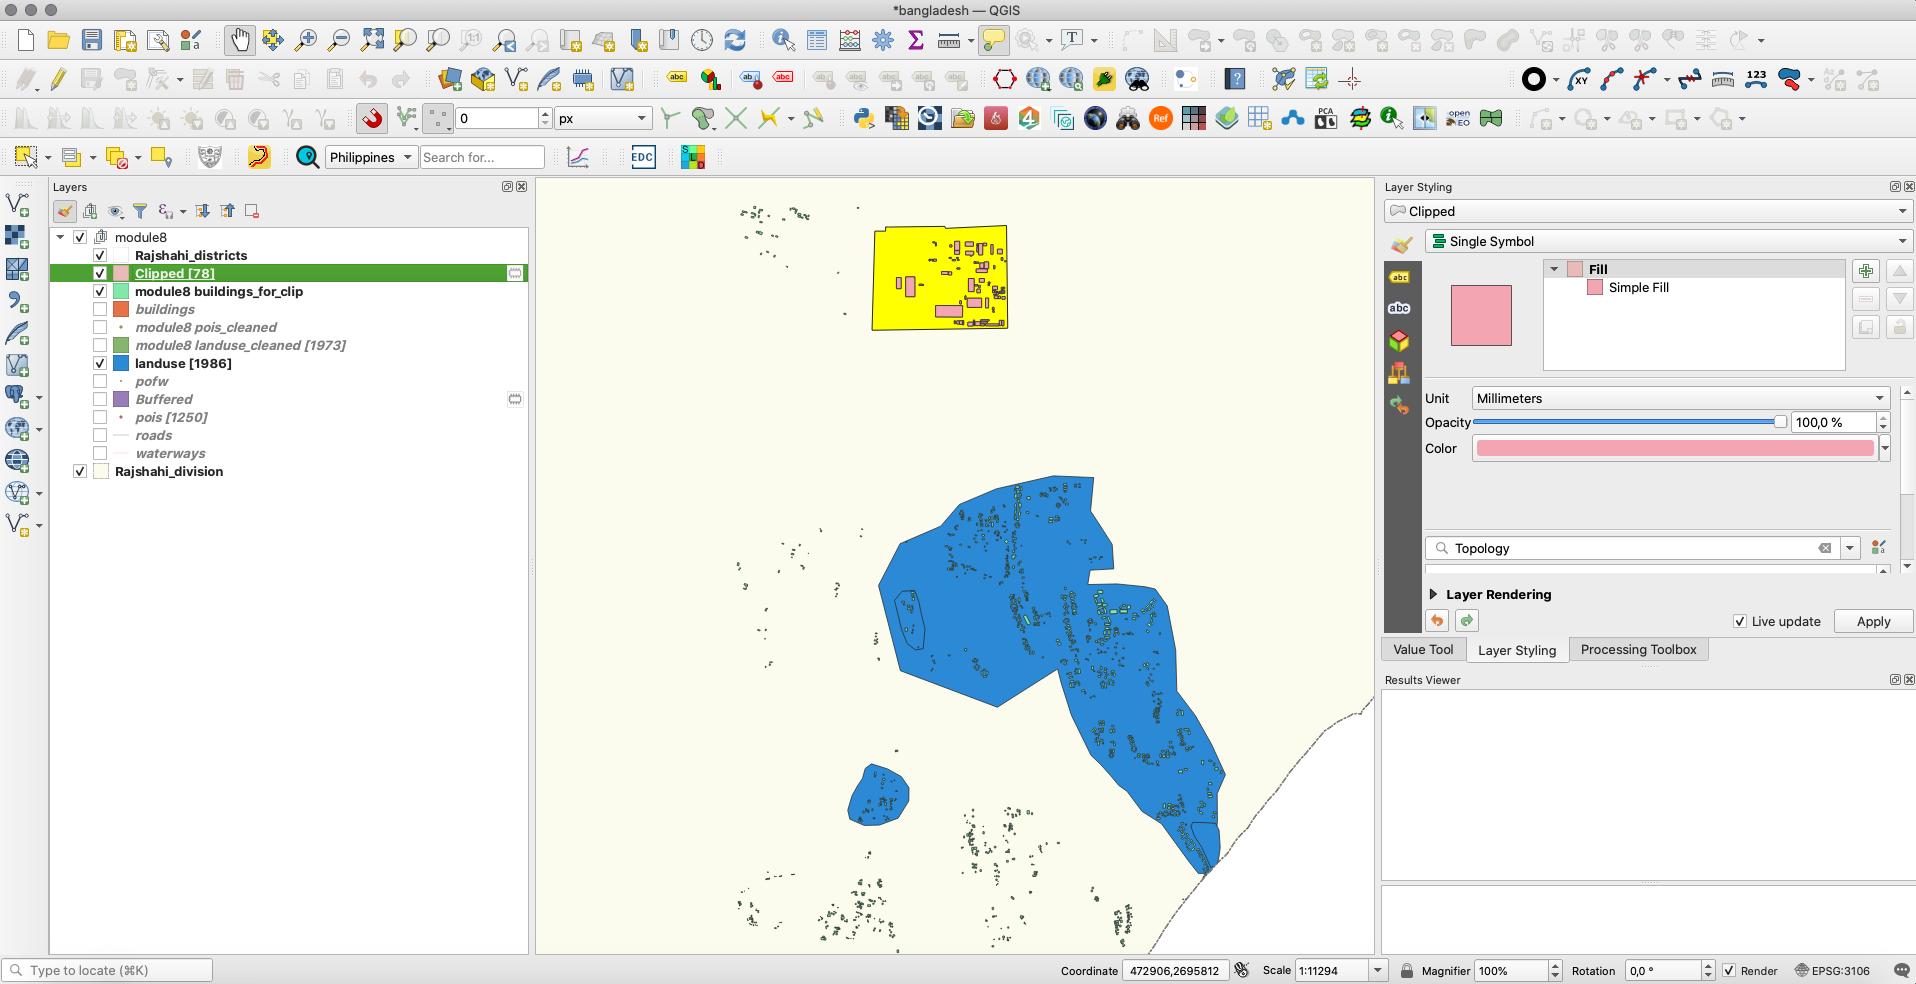Select the Simple Fill symbol layer

tap(1638, 287)
